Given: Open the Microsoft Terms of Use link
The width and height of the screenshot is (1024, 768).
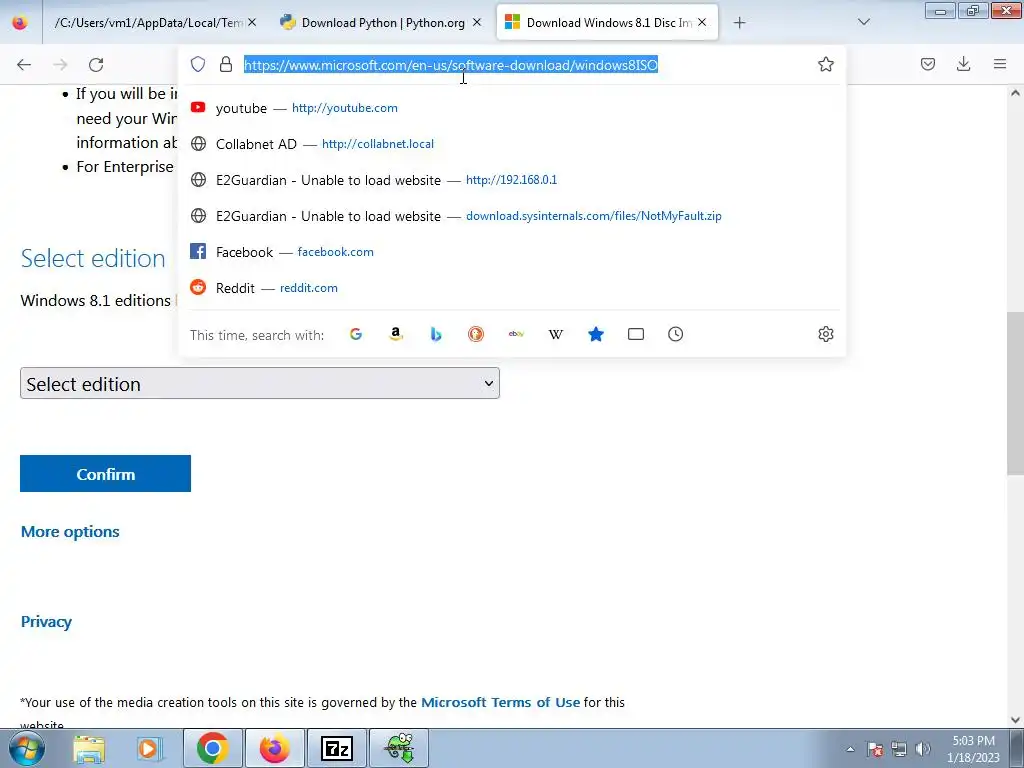Looking at the screenshot, I should [x=500, y=702].
